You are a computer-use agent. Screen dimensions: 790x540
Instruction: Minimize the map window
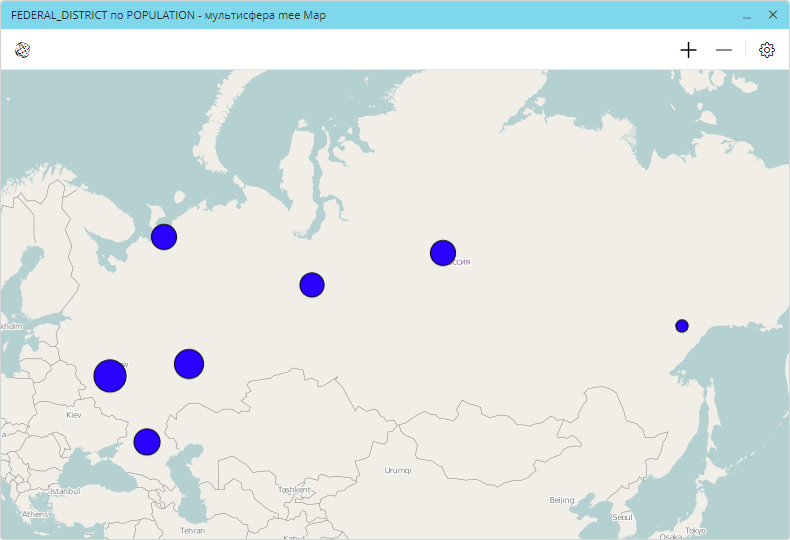click(x=747, y=16)
